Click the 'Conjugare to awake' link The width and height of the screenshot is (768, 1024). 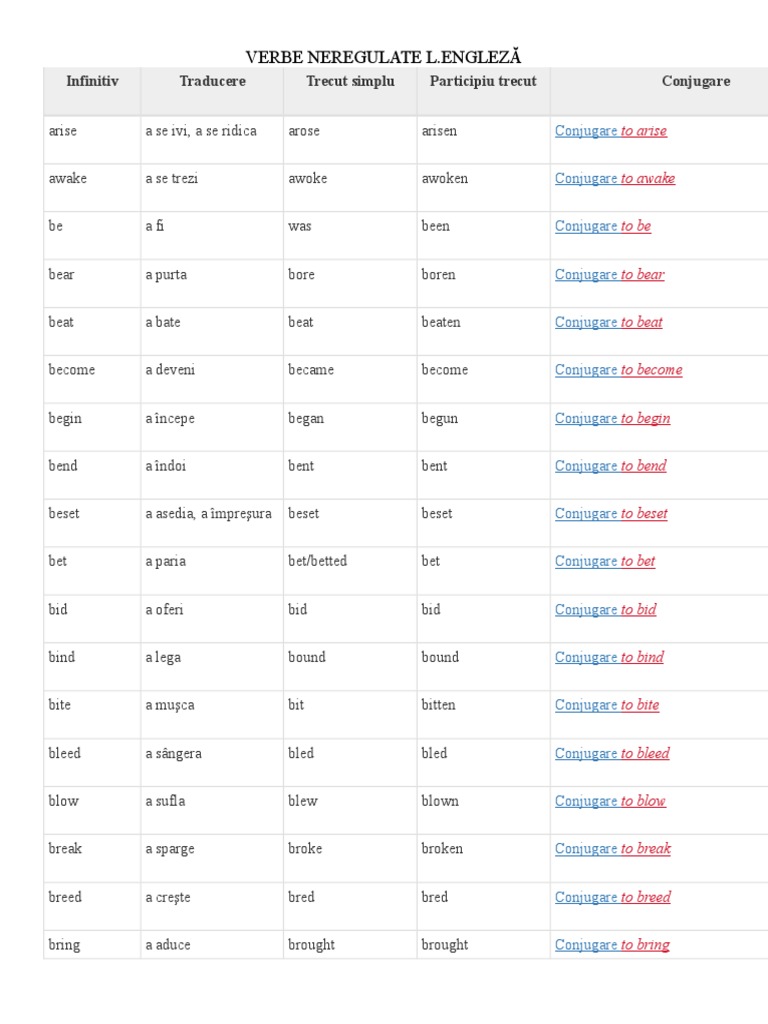click(x=614, y=179)
